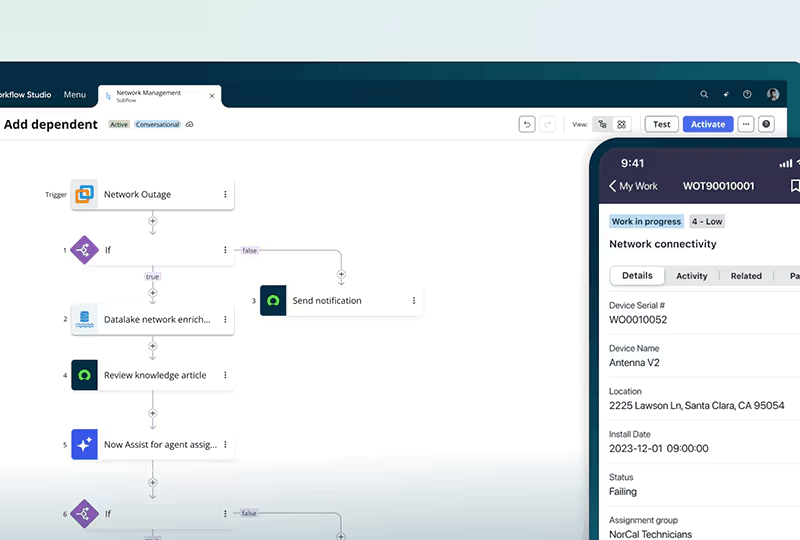Click the Now Assist sparkle step icon
The height and width of the screenshot is (540, 800).
(84, 445)
